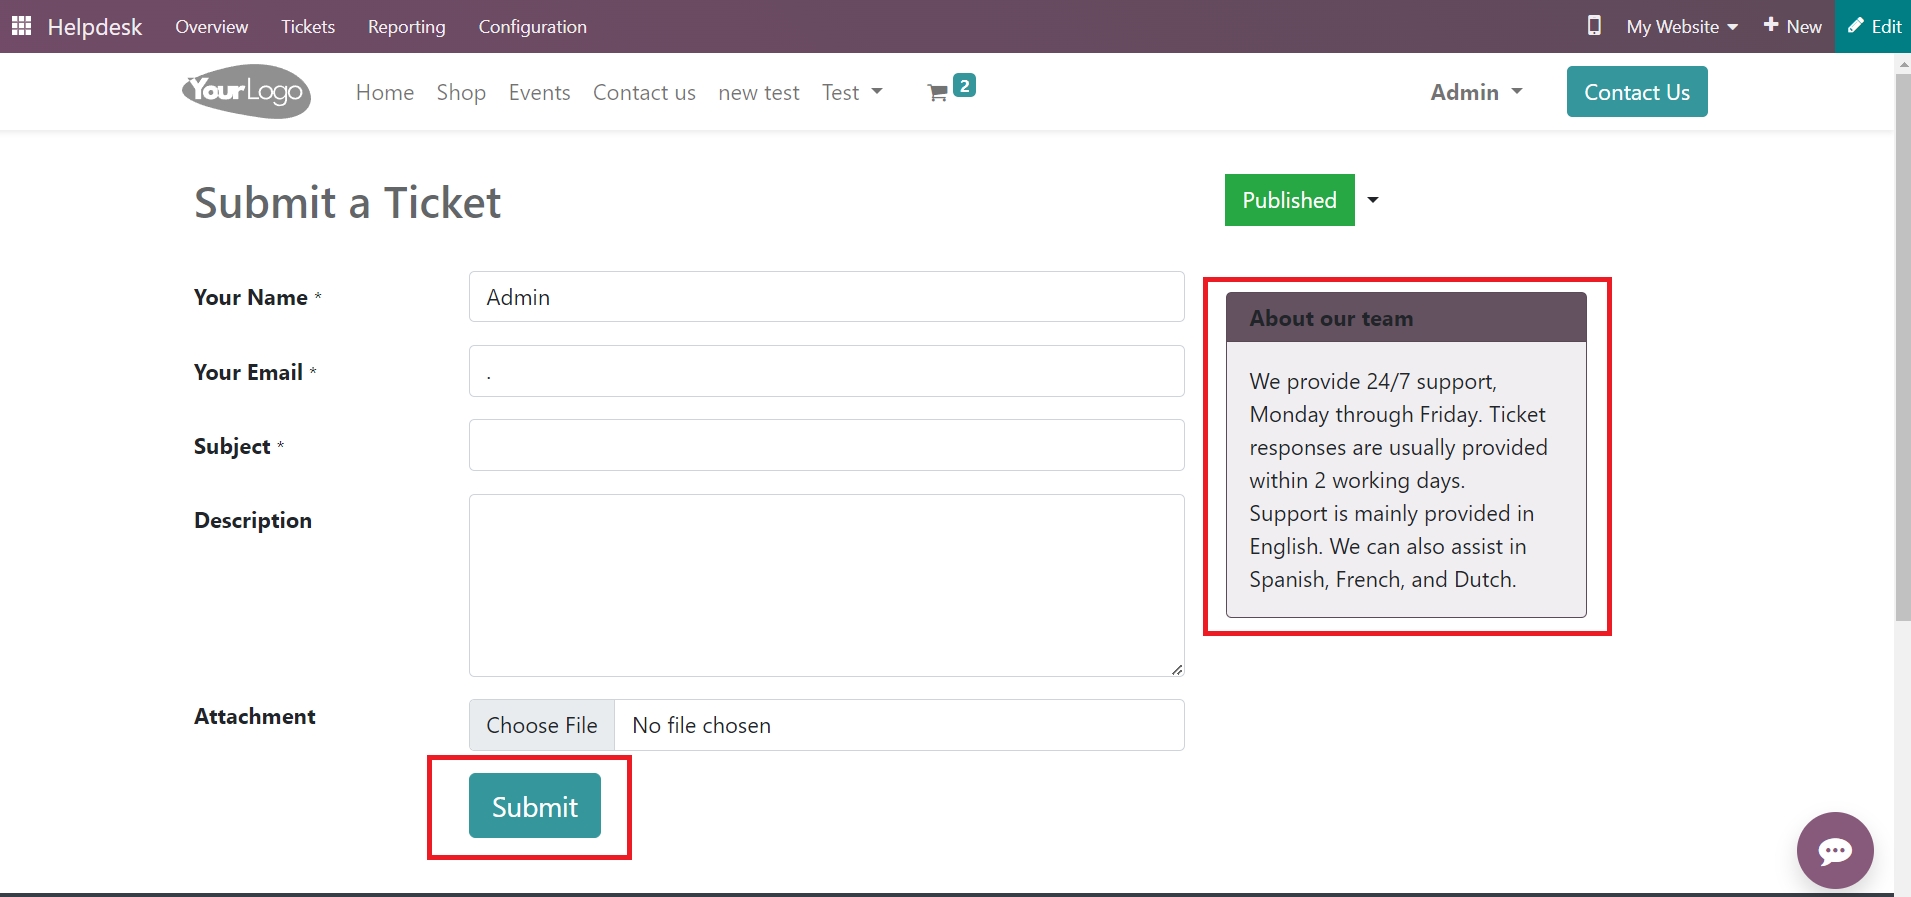The height and width of the screenshot is (897, 1911).
Task: Click the Choose File attachment button
Action: [x=542, y=725]
